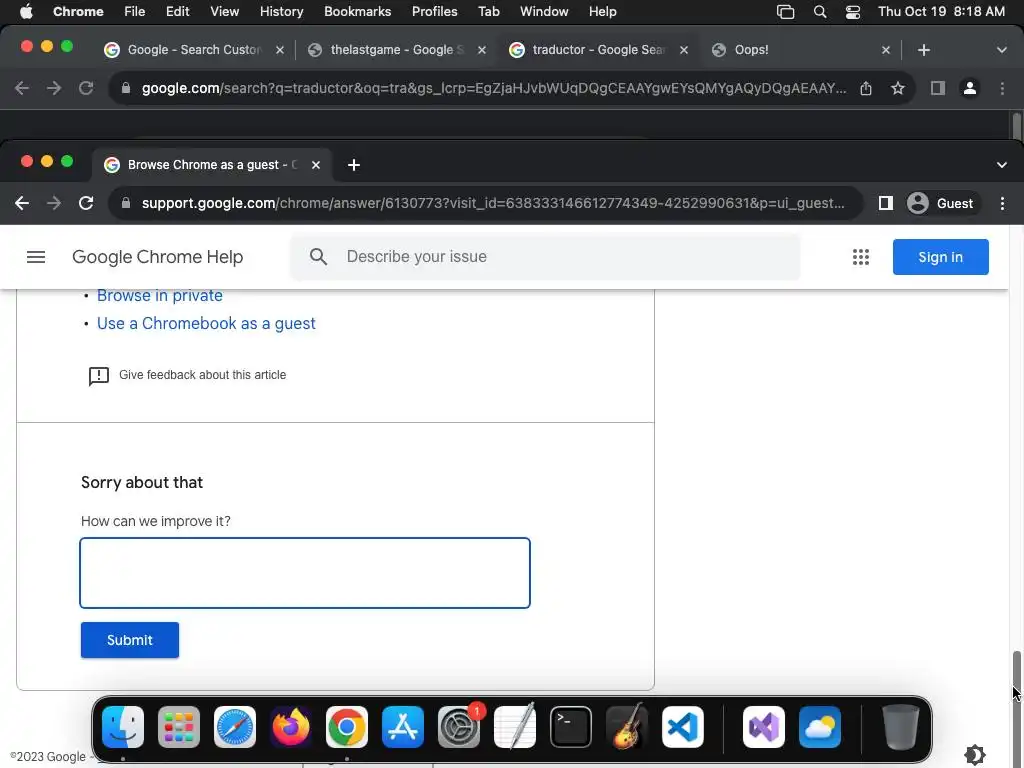This screenshot has height=768, width=1024.
Task: Click the search magnifier icon in Help
Action: tap(318, 257)
